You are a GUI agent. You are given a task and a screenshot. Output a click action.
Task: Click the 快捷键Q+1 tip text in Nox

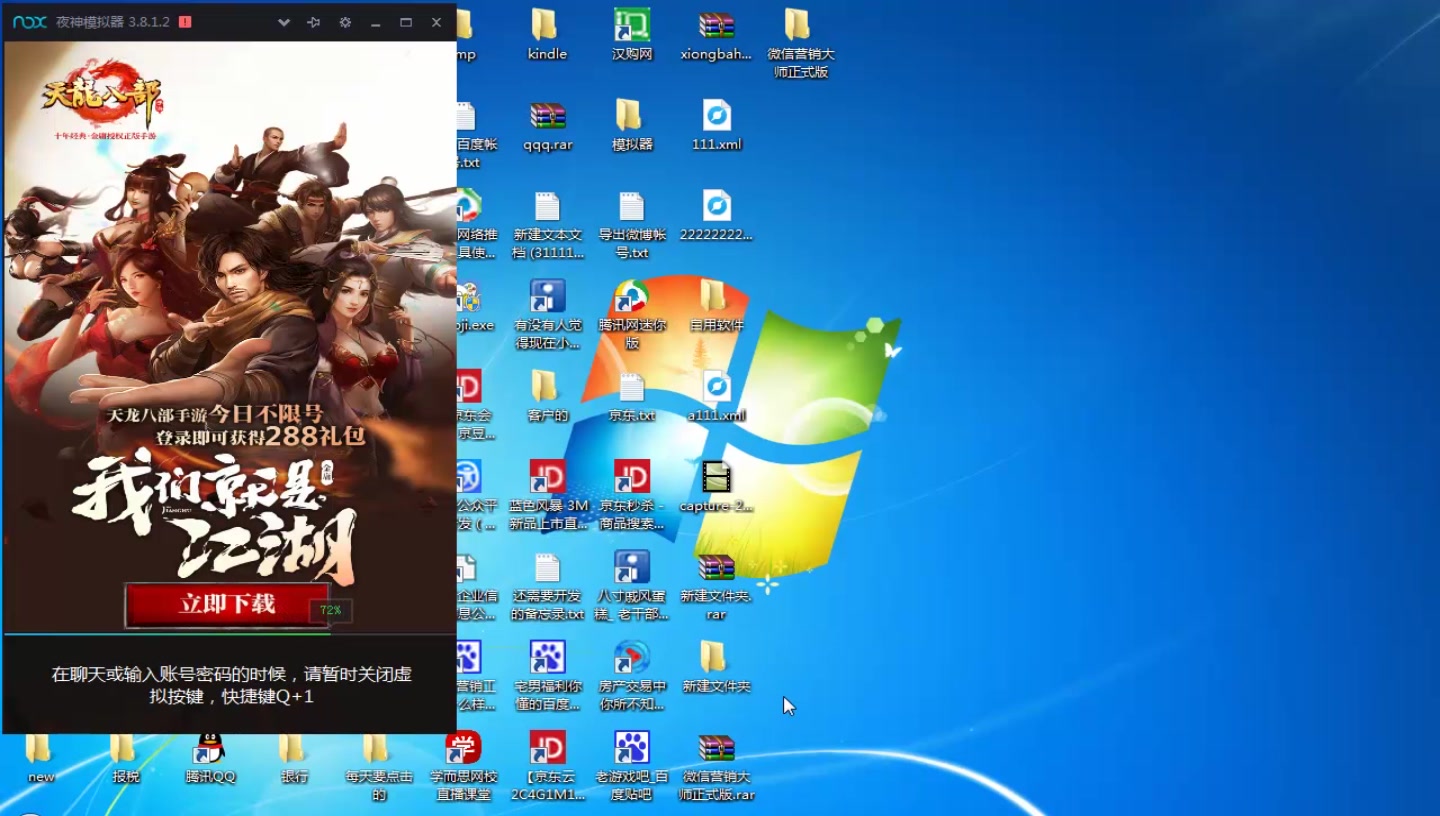pos(268,696)
